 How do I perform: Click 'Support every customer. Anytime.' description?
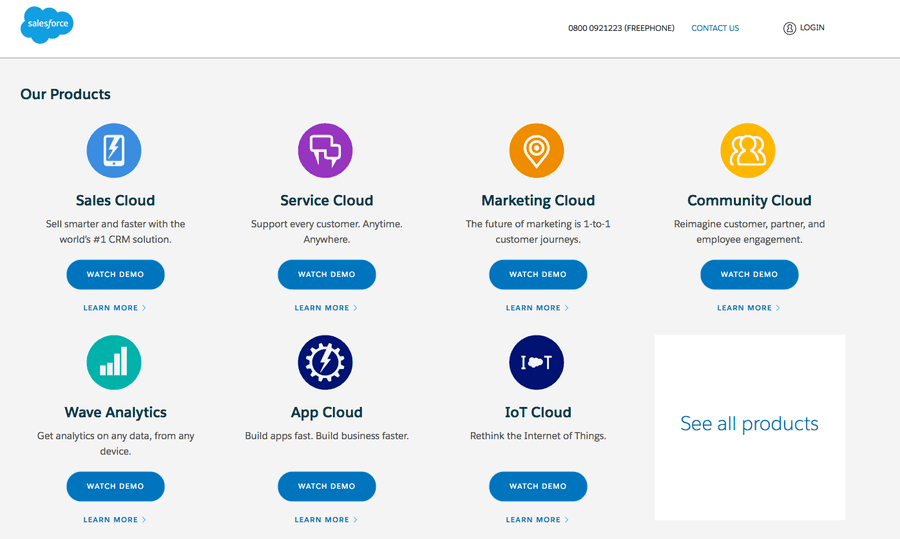(327, 231)
